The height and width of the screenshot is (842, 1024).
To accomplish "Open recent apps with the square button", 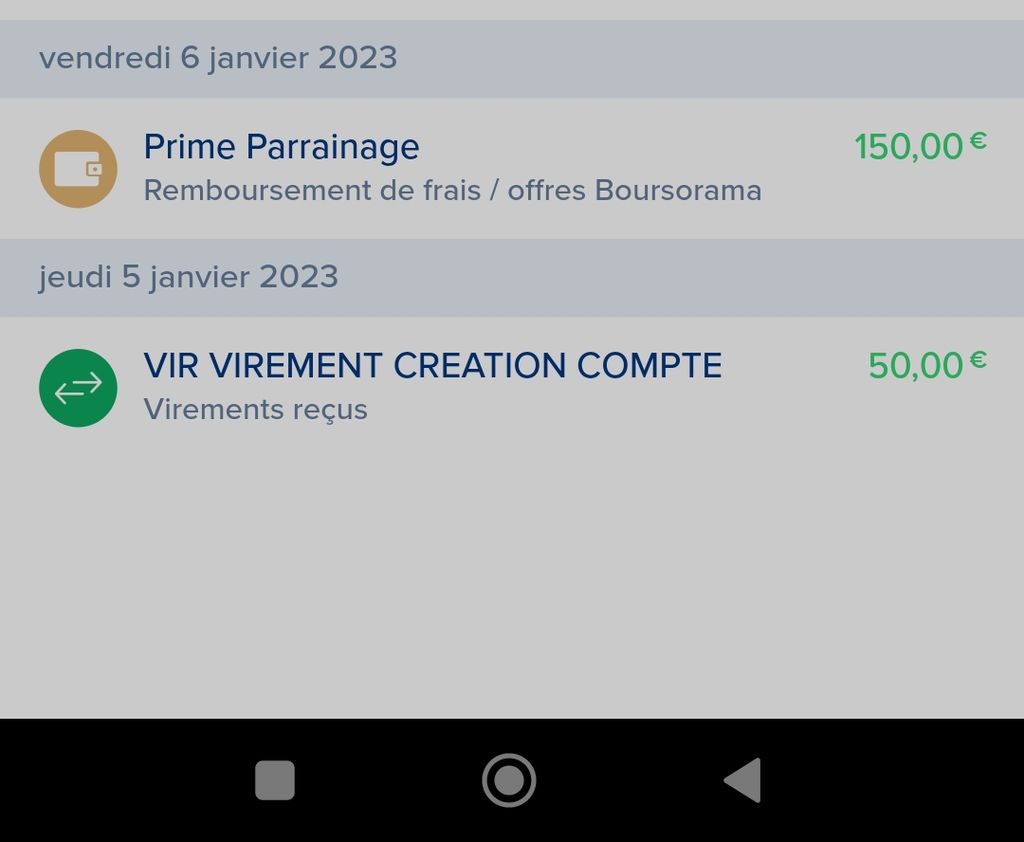I will [x=275, y=780].
